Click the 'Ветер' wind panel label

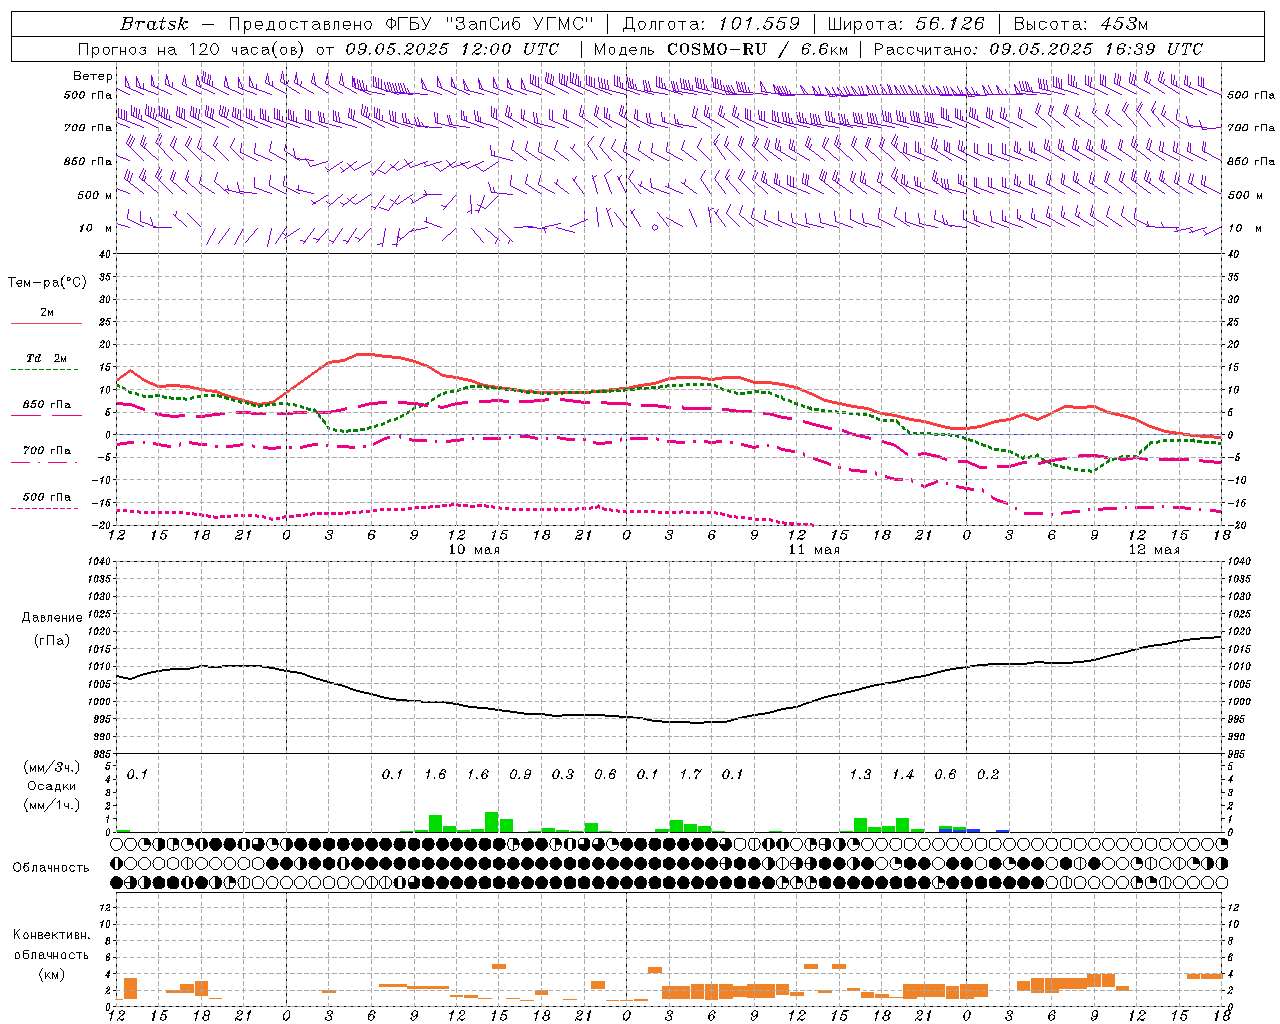pyautogui.click(x=93, y=76)
